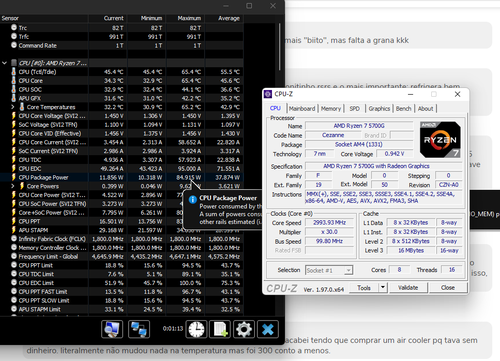
Task: Click the APU STAPM lightning bolt icon
Action: click(14, 230)
